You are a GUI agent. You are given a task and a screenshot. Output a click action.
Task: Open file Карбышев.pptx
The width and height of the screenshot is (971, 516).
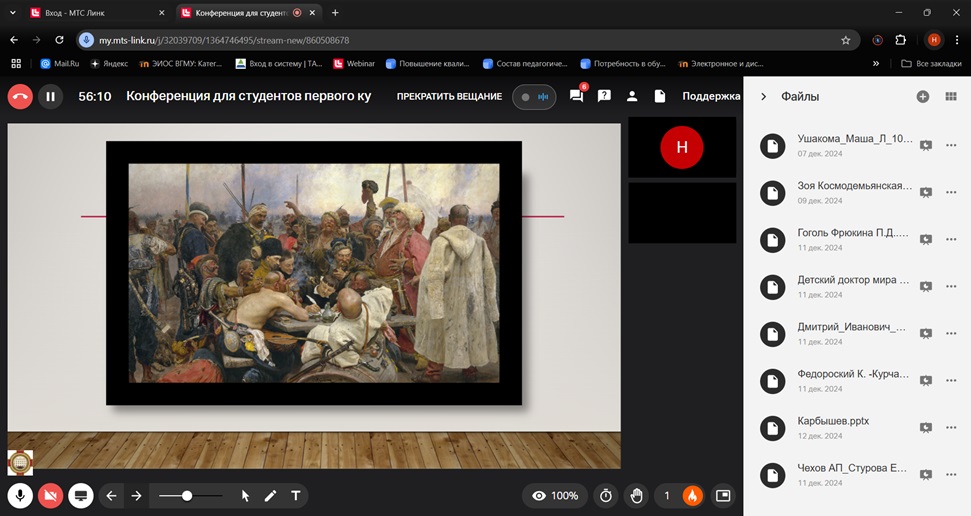pos(833,421)
